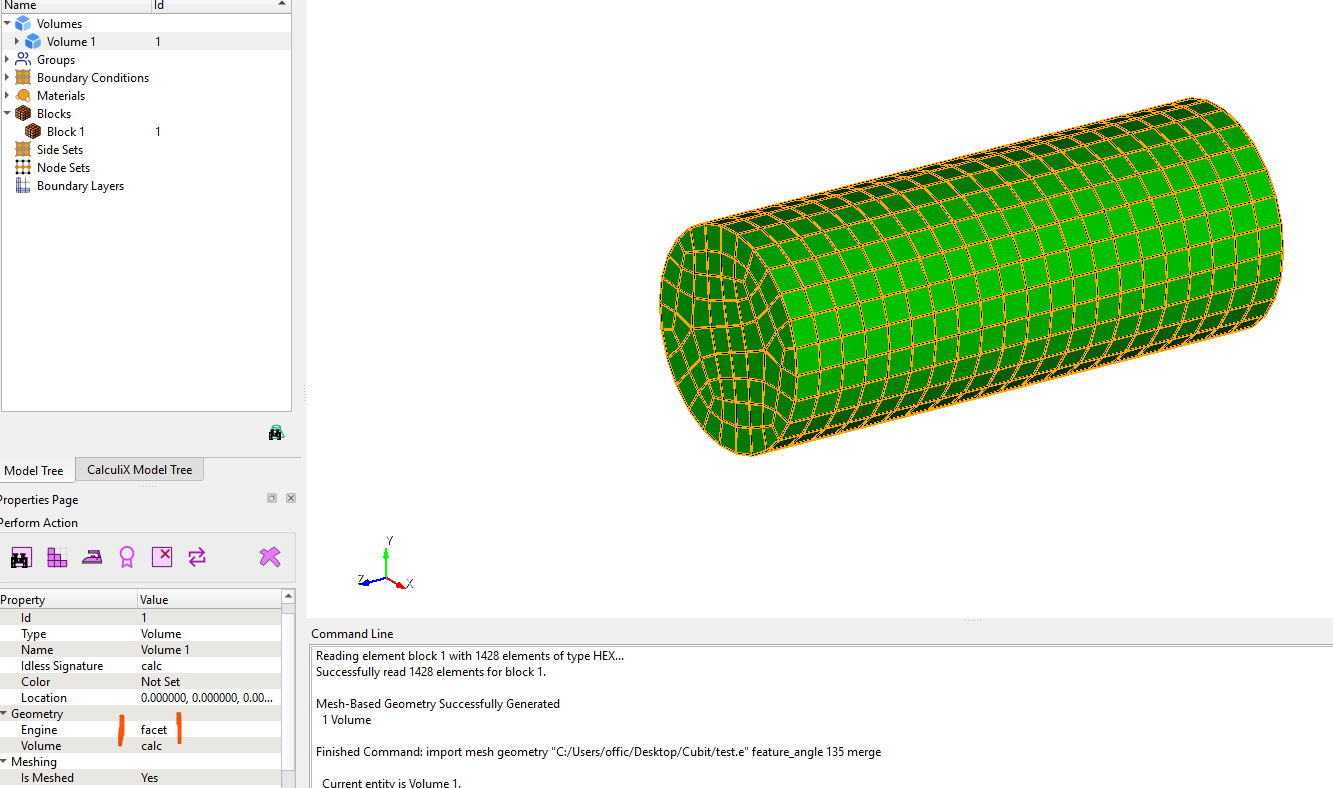Screen dimensions: 1333x788
Task: Click the purple iron smooth icon
Action: click(x=92, y=557)
